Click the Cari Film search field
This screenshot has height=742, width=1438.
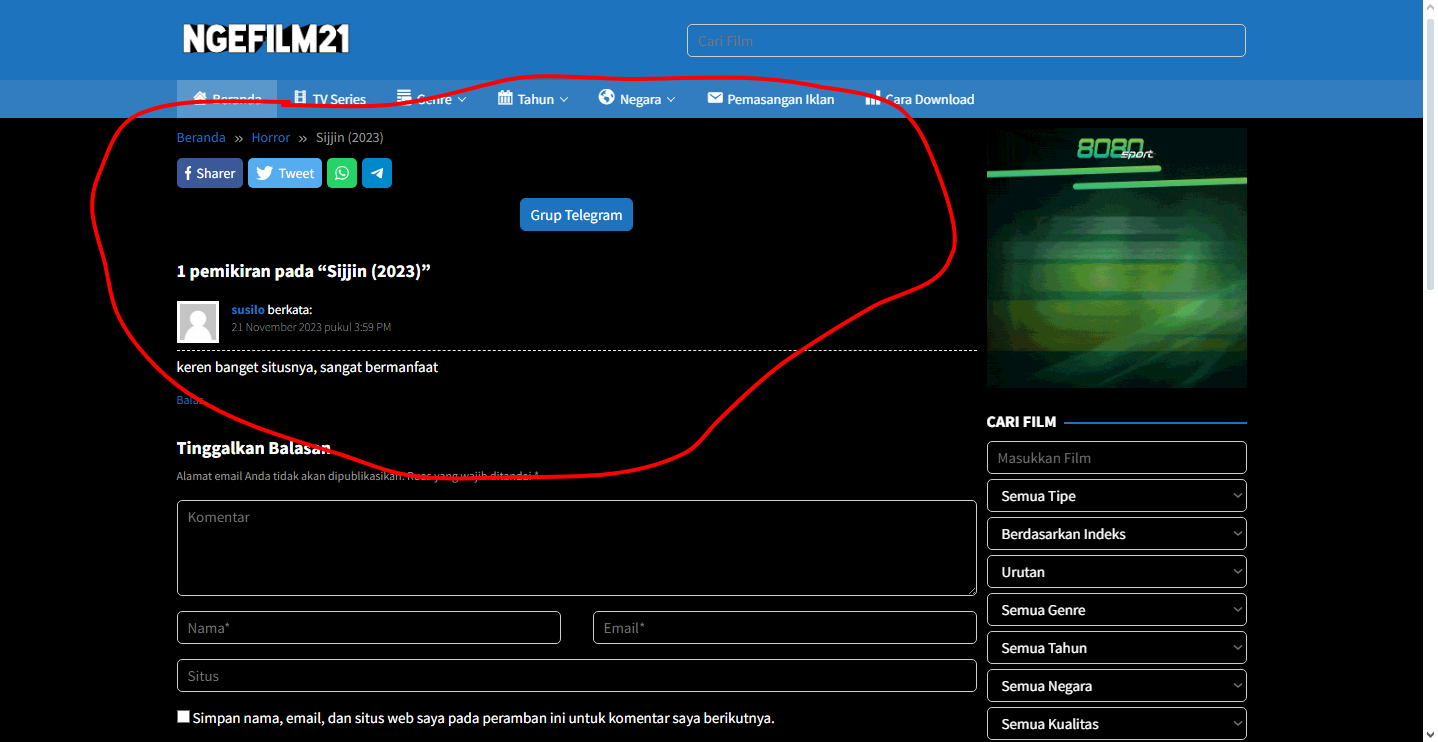(x=966, y=41)
